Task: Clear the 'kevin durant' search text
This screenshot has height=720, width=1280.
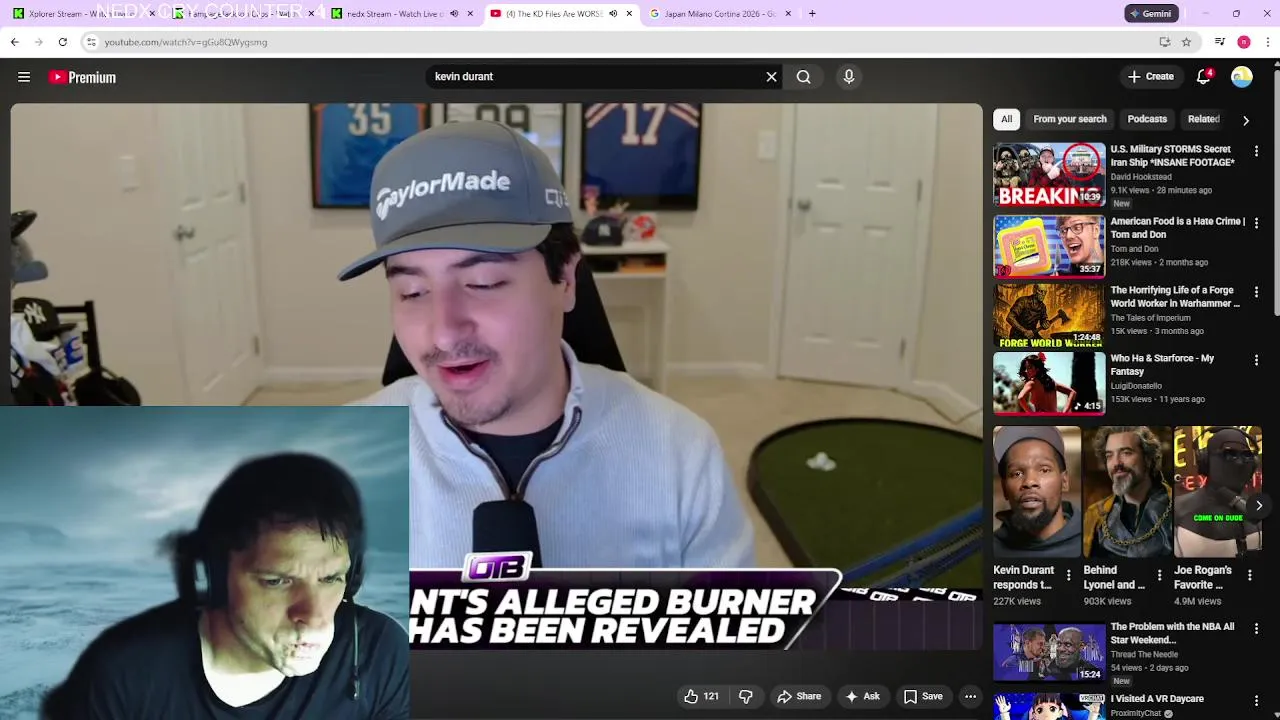Action: click(x=771, y=77)
